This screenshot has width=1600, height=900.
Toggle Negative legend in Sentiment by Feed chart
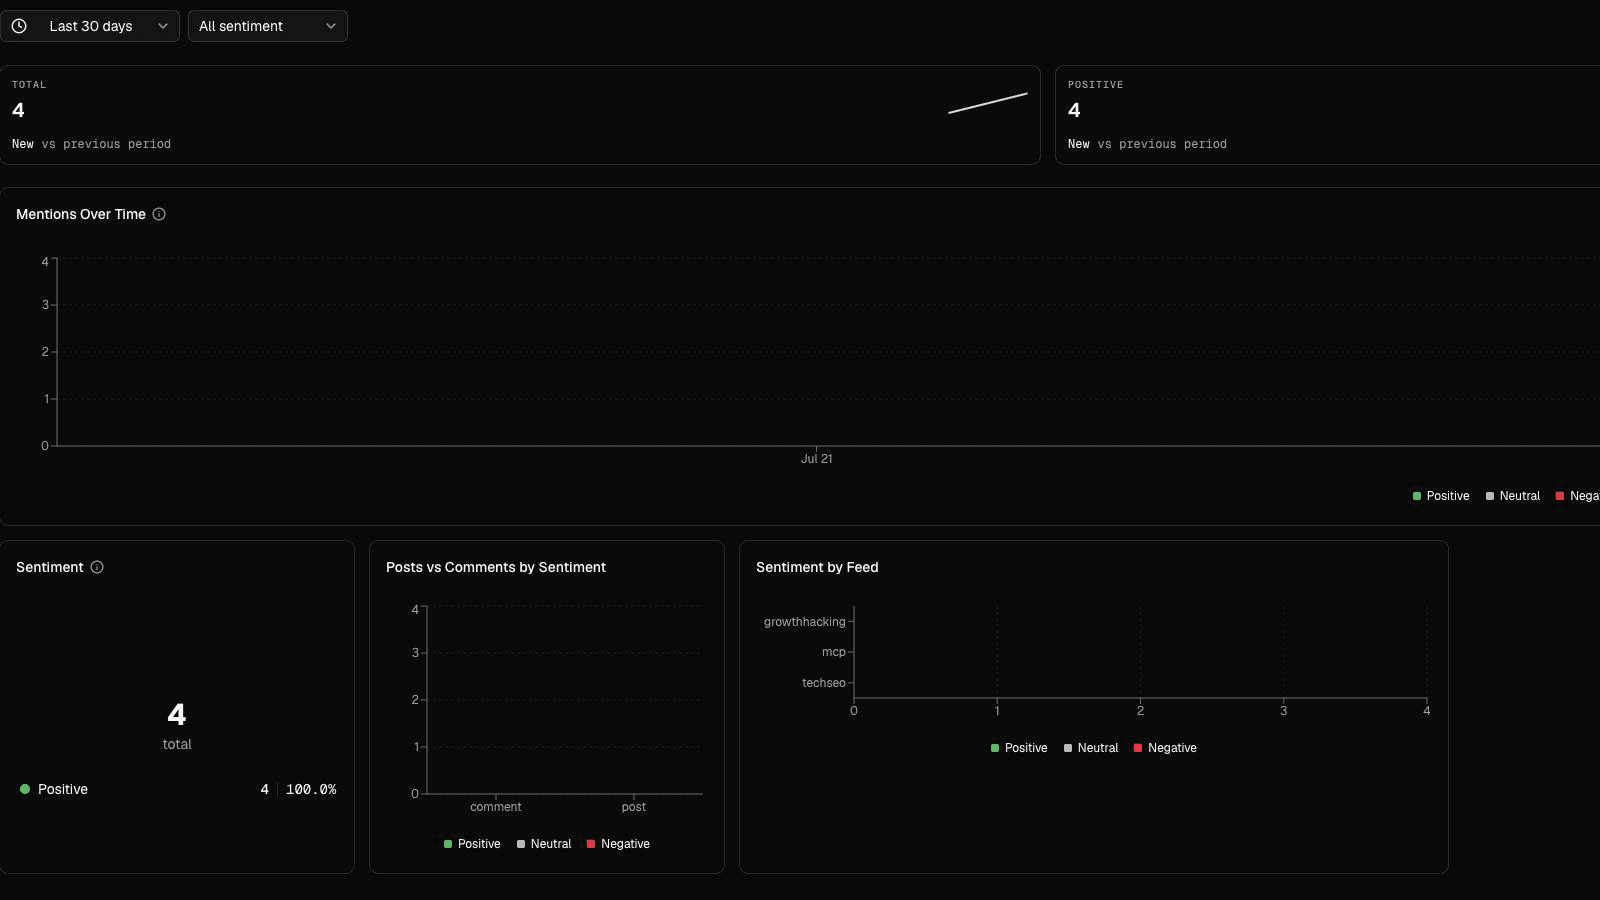[x=1165, y=748]
